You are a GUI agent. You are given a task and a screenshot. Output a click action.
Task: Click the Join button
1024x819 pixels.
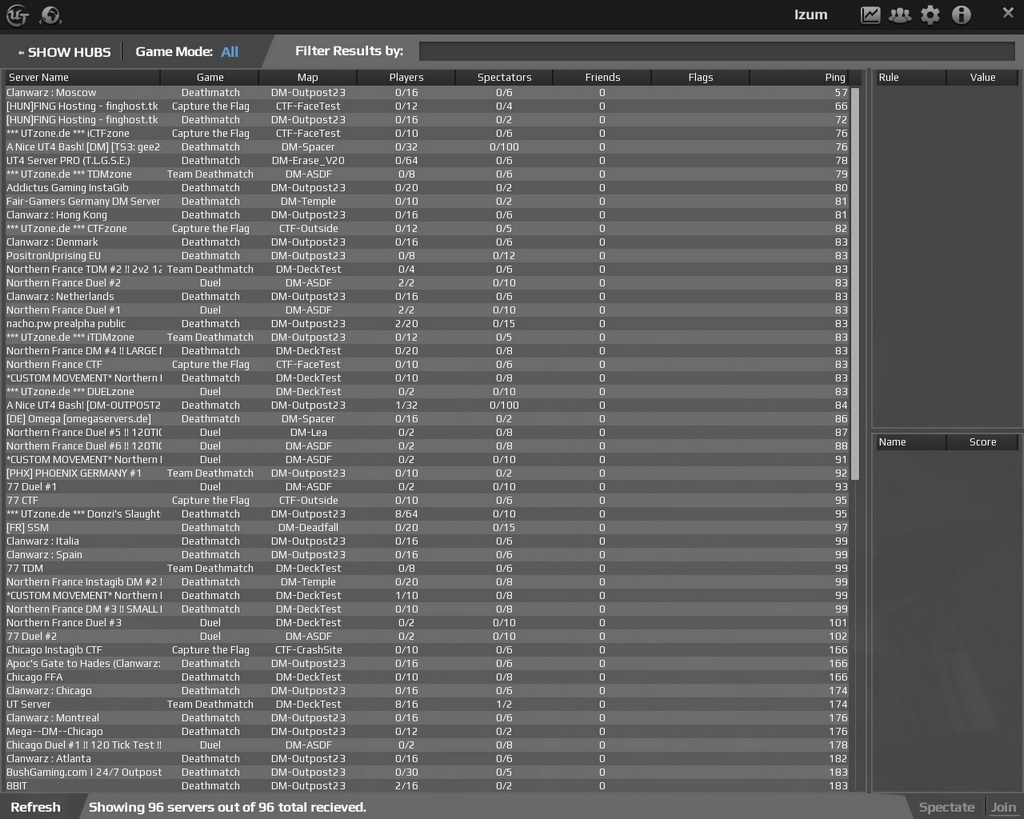[x=1003, y=807]
